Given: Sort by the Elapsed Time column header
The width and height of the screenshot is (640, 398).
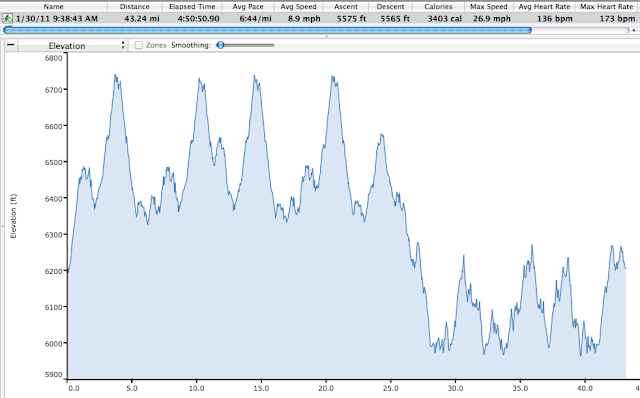Looking at the screenshot, I should point(192,7).
